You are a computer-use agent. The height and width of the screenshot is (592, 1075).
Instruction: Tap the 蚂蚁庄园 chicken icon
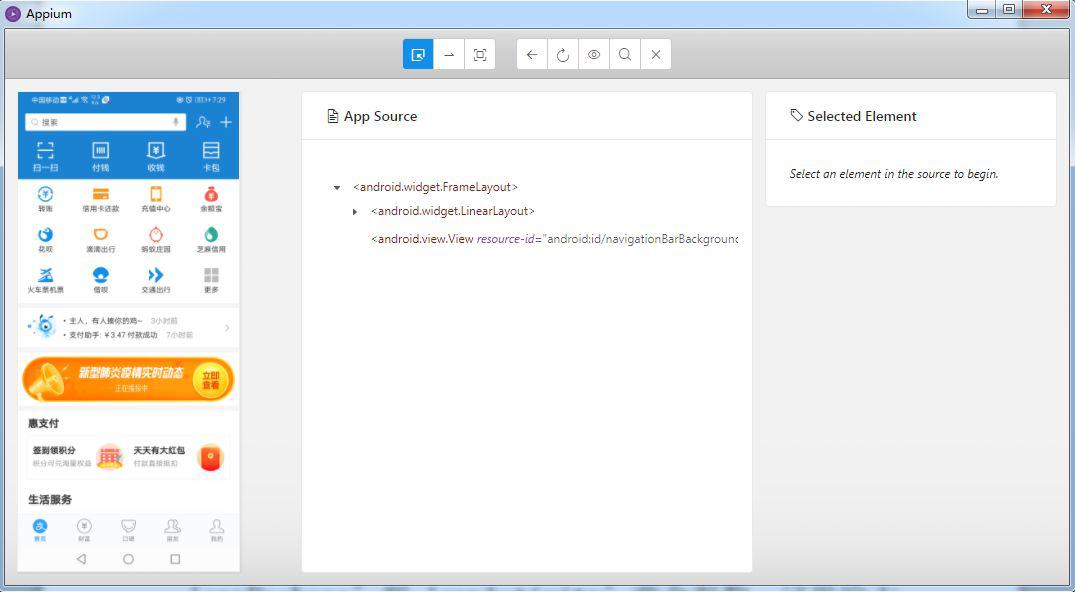click(156, 235)
